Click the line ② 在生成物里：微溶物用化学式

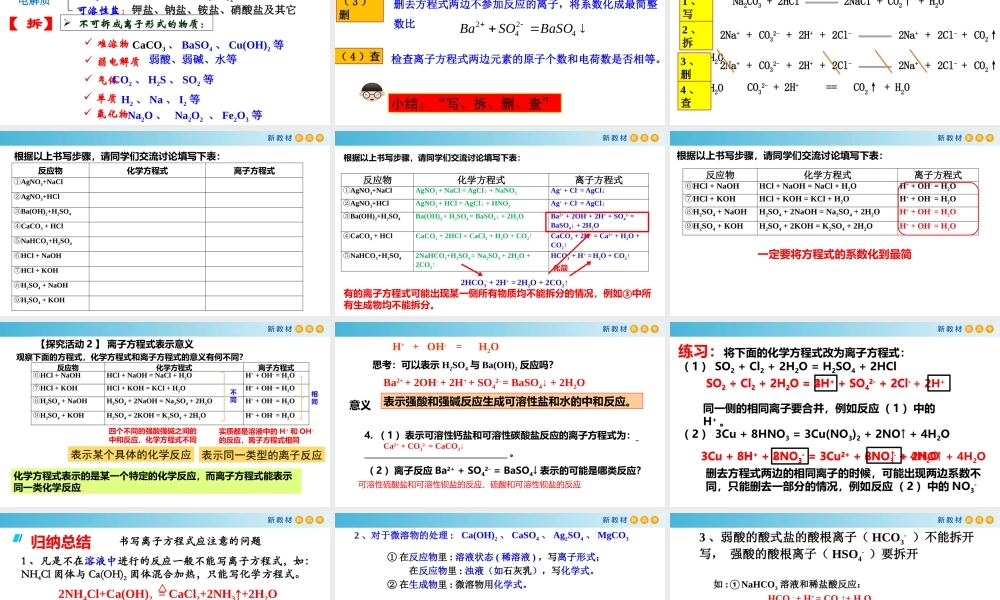coord(457,584)
